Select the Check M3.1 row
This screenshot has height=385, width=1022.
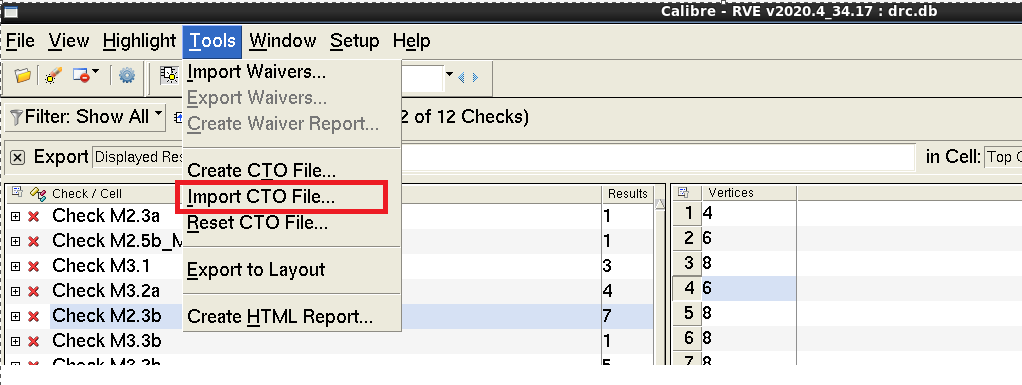pyautogui.click(x=101, y=266)
